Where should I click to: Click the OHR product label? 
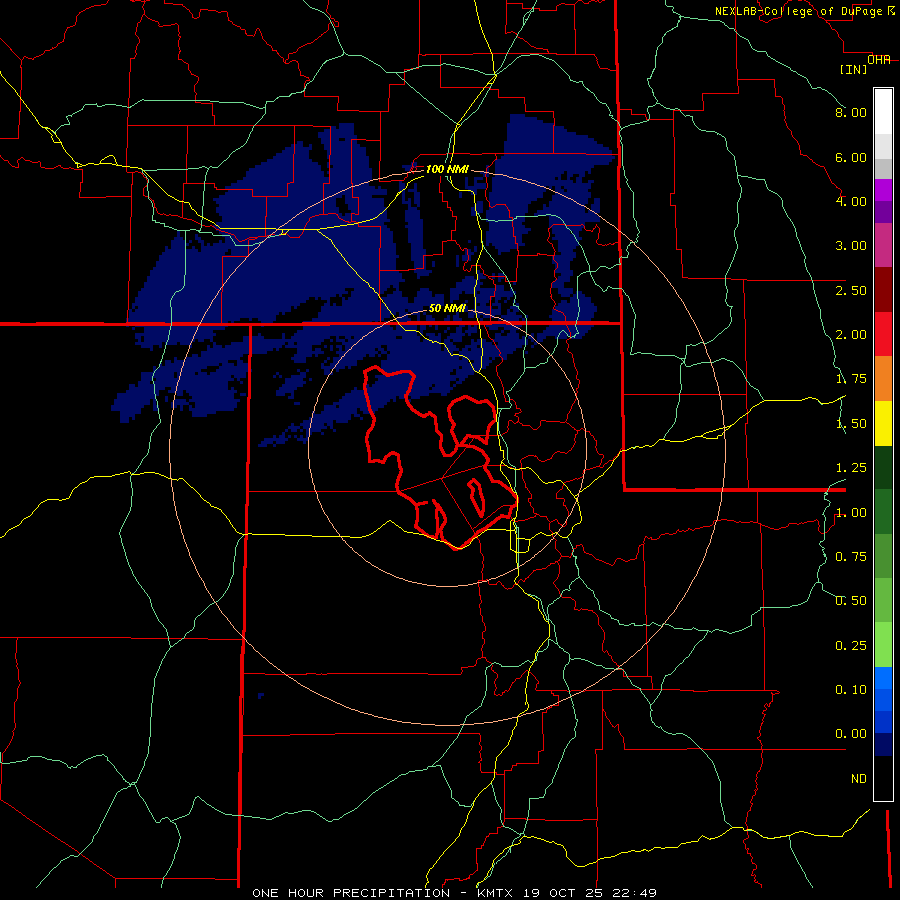879,60
